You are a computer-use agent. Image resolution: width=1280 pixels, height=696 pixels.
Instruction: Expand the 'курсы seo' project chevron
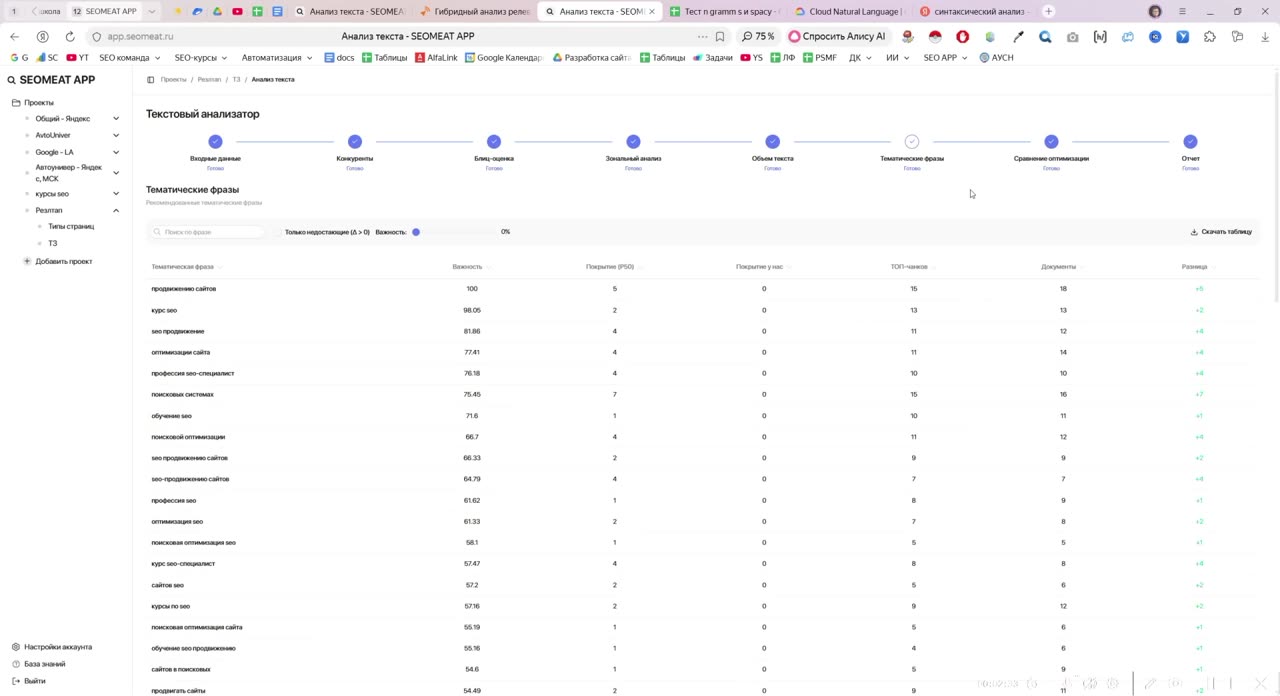[116, 194]
